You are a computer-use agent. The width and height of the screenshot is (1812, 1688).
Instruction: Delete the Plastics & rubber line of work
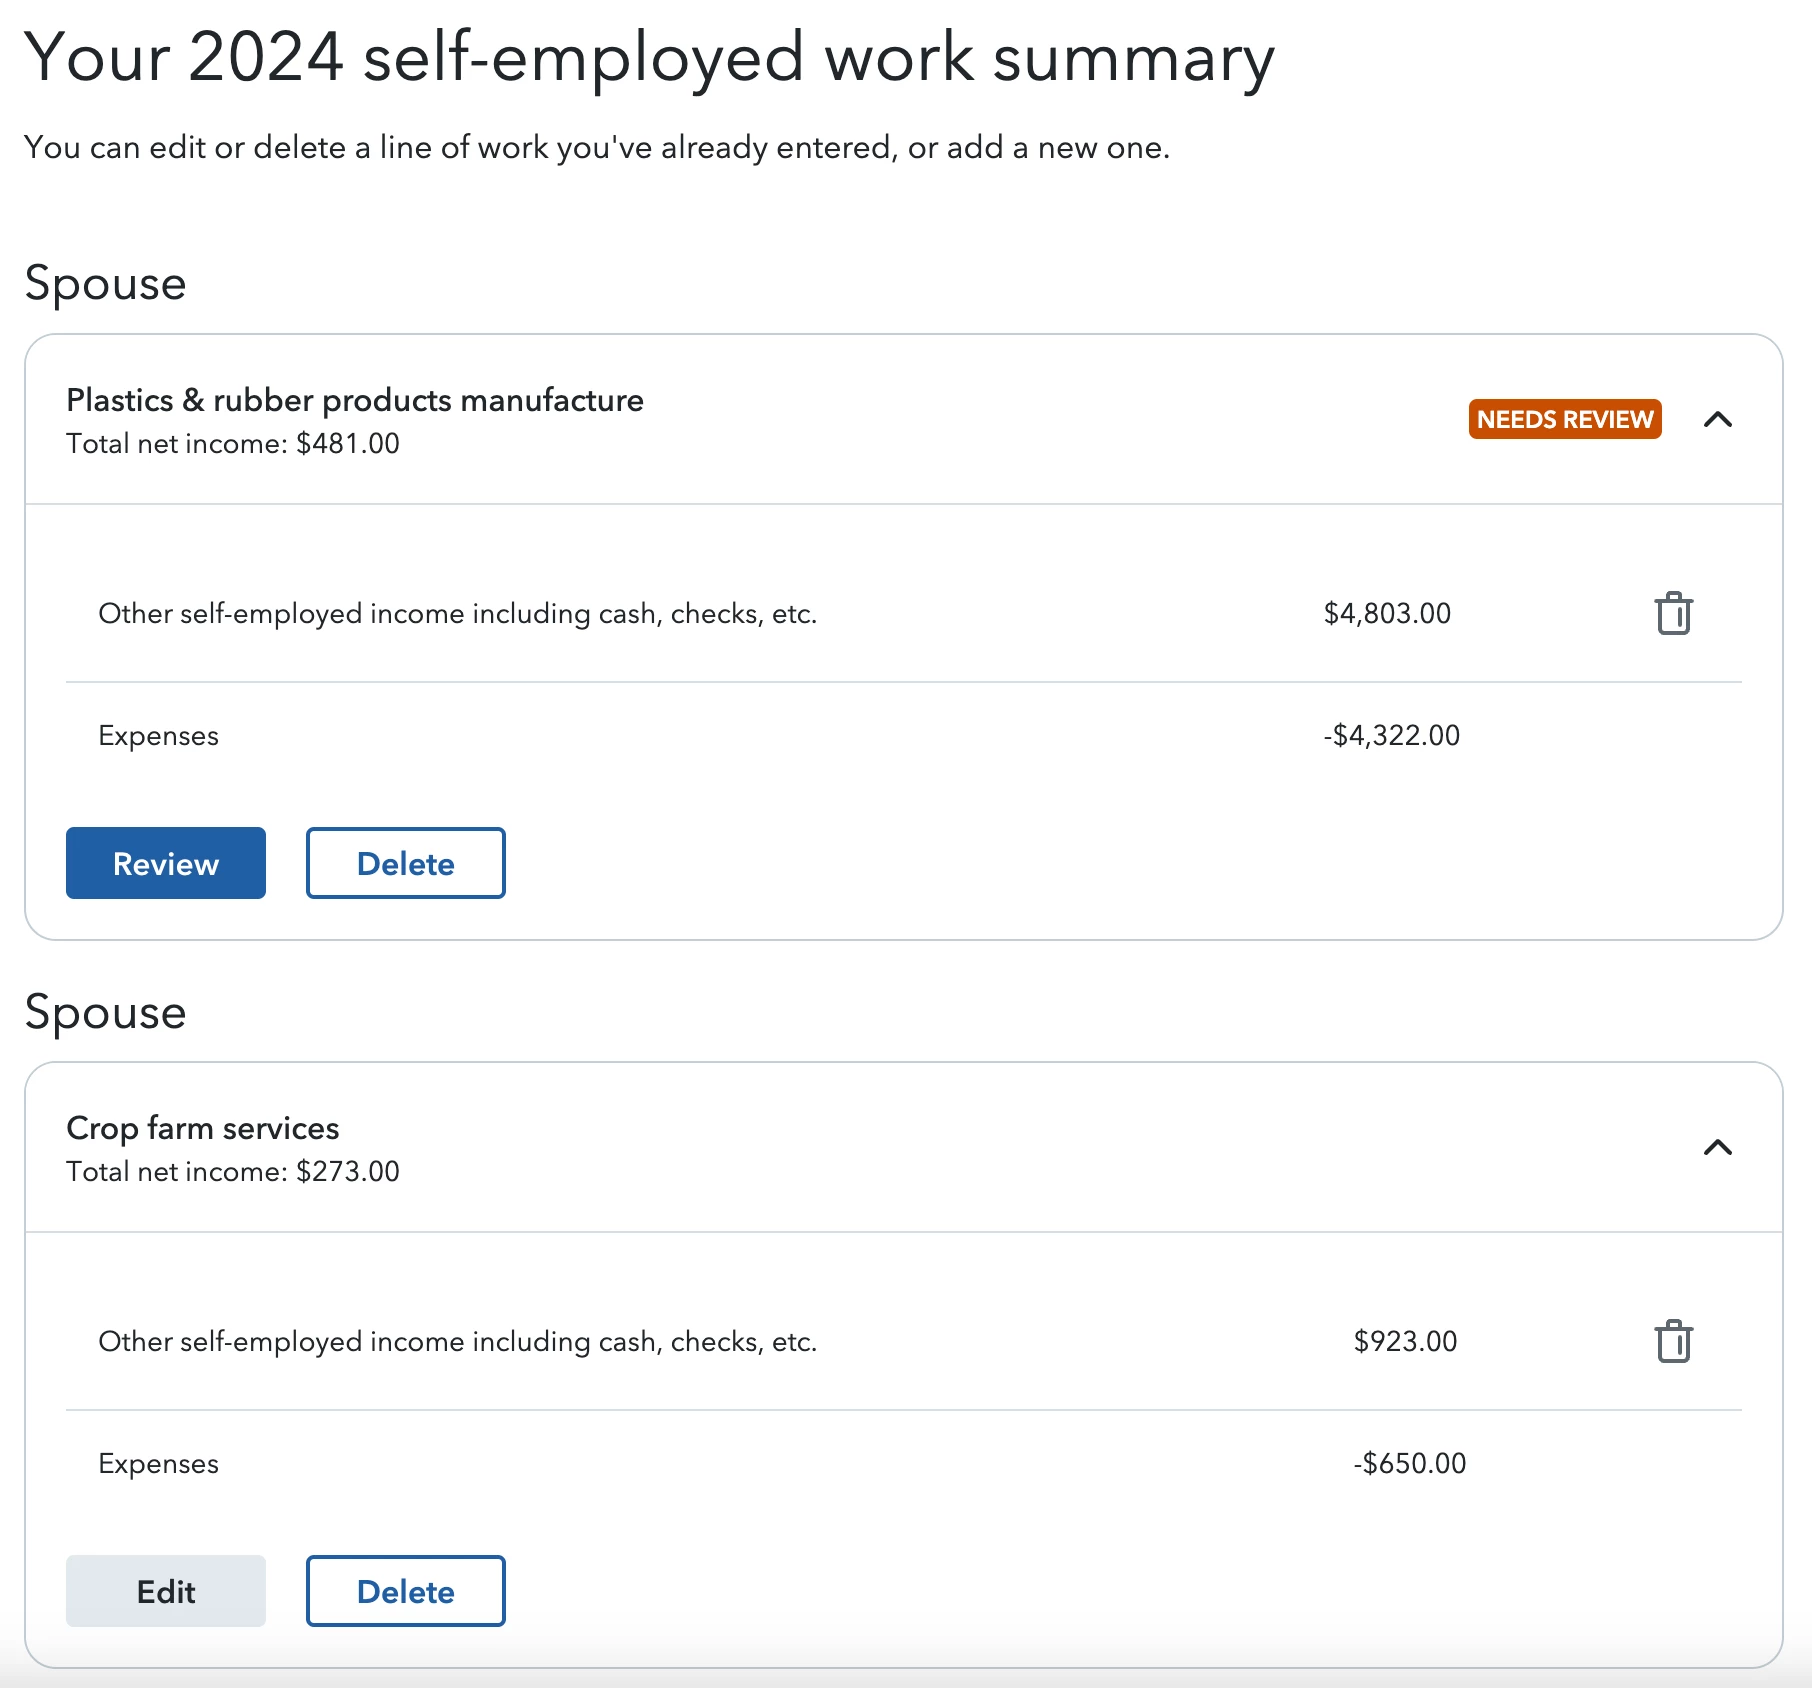point(405,863)
